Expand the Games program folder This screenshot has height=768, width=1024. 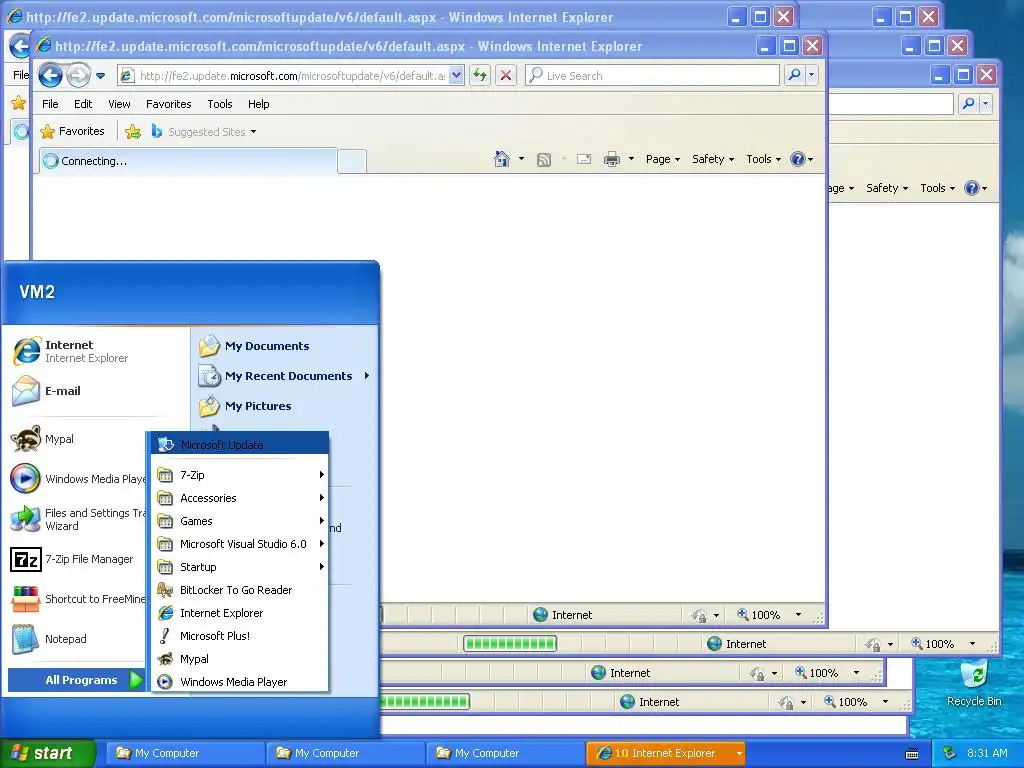(240, 521)
